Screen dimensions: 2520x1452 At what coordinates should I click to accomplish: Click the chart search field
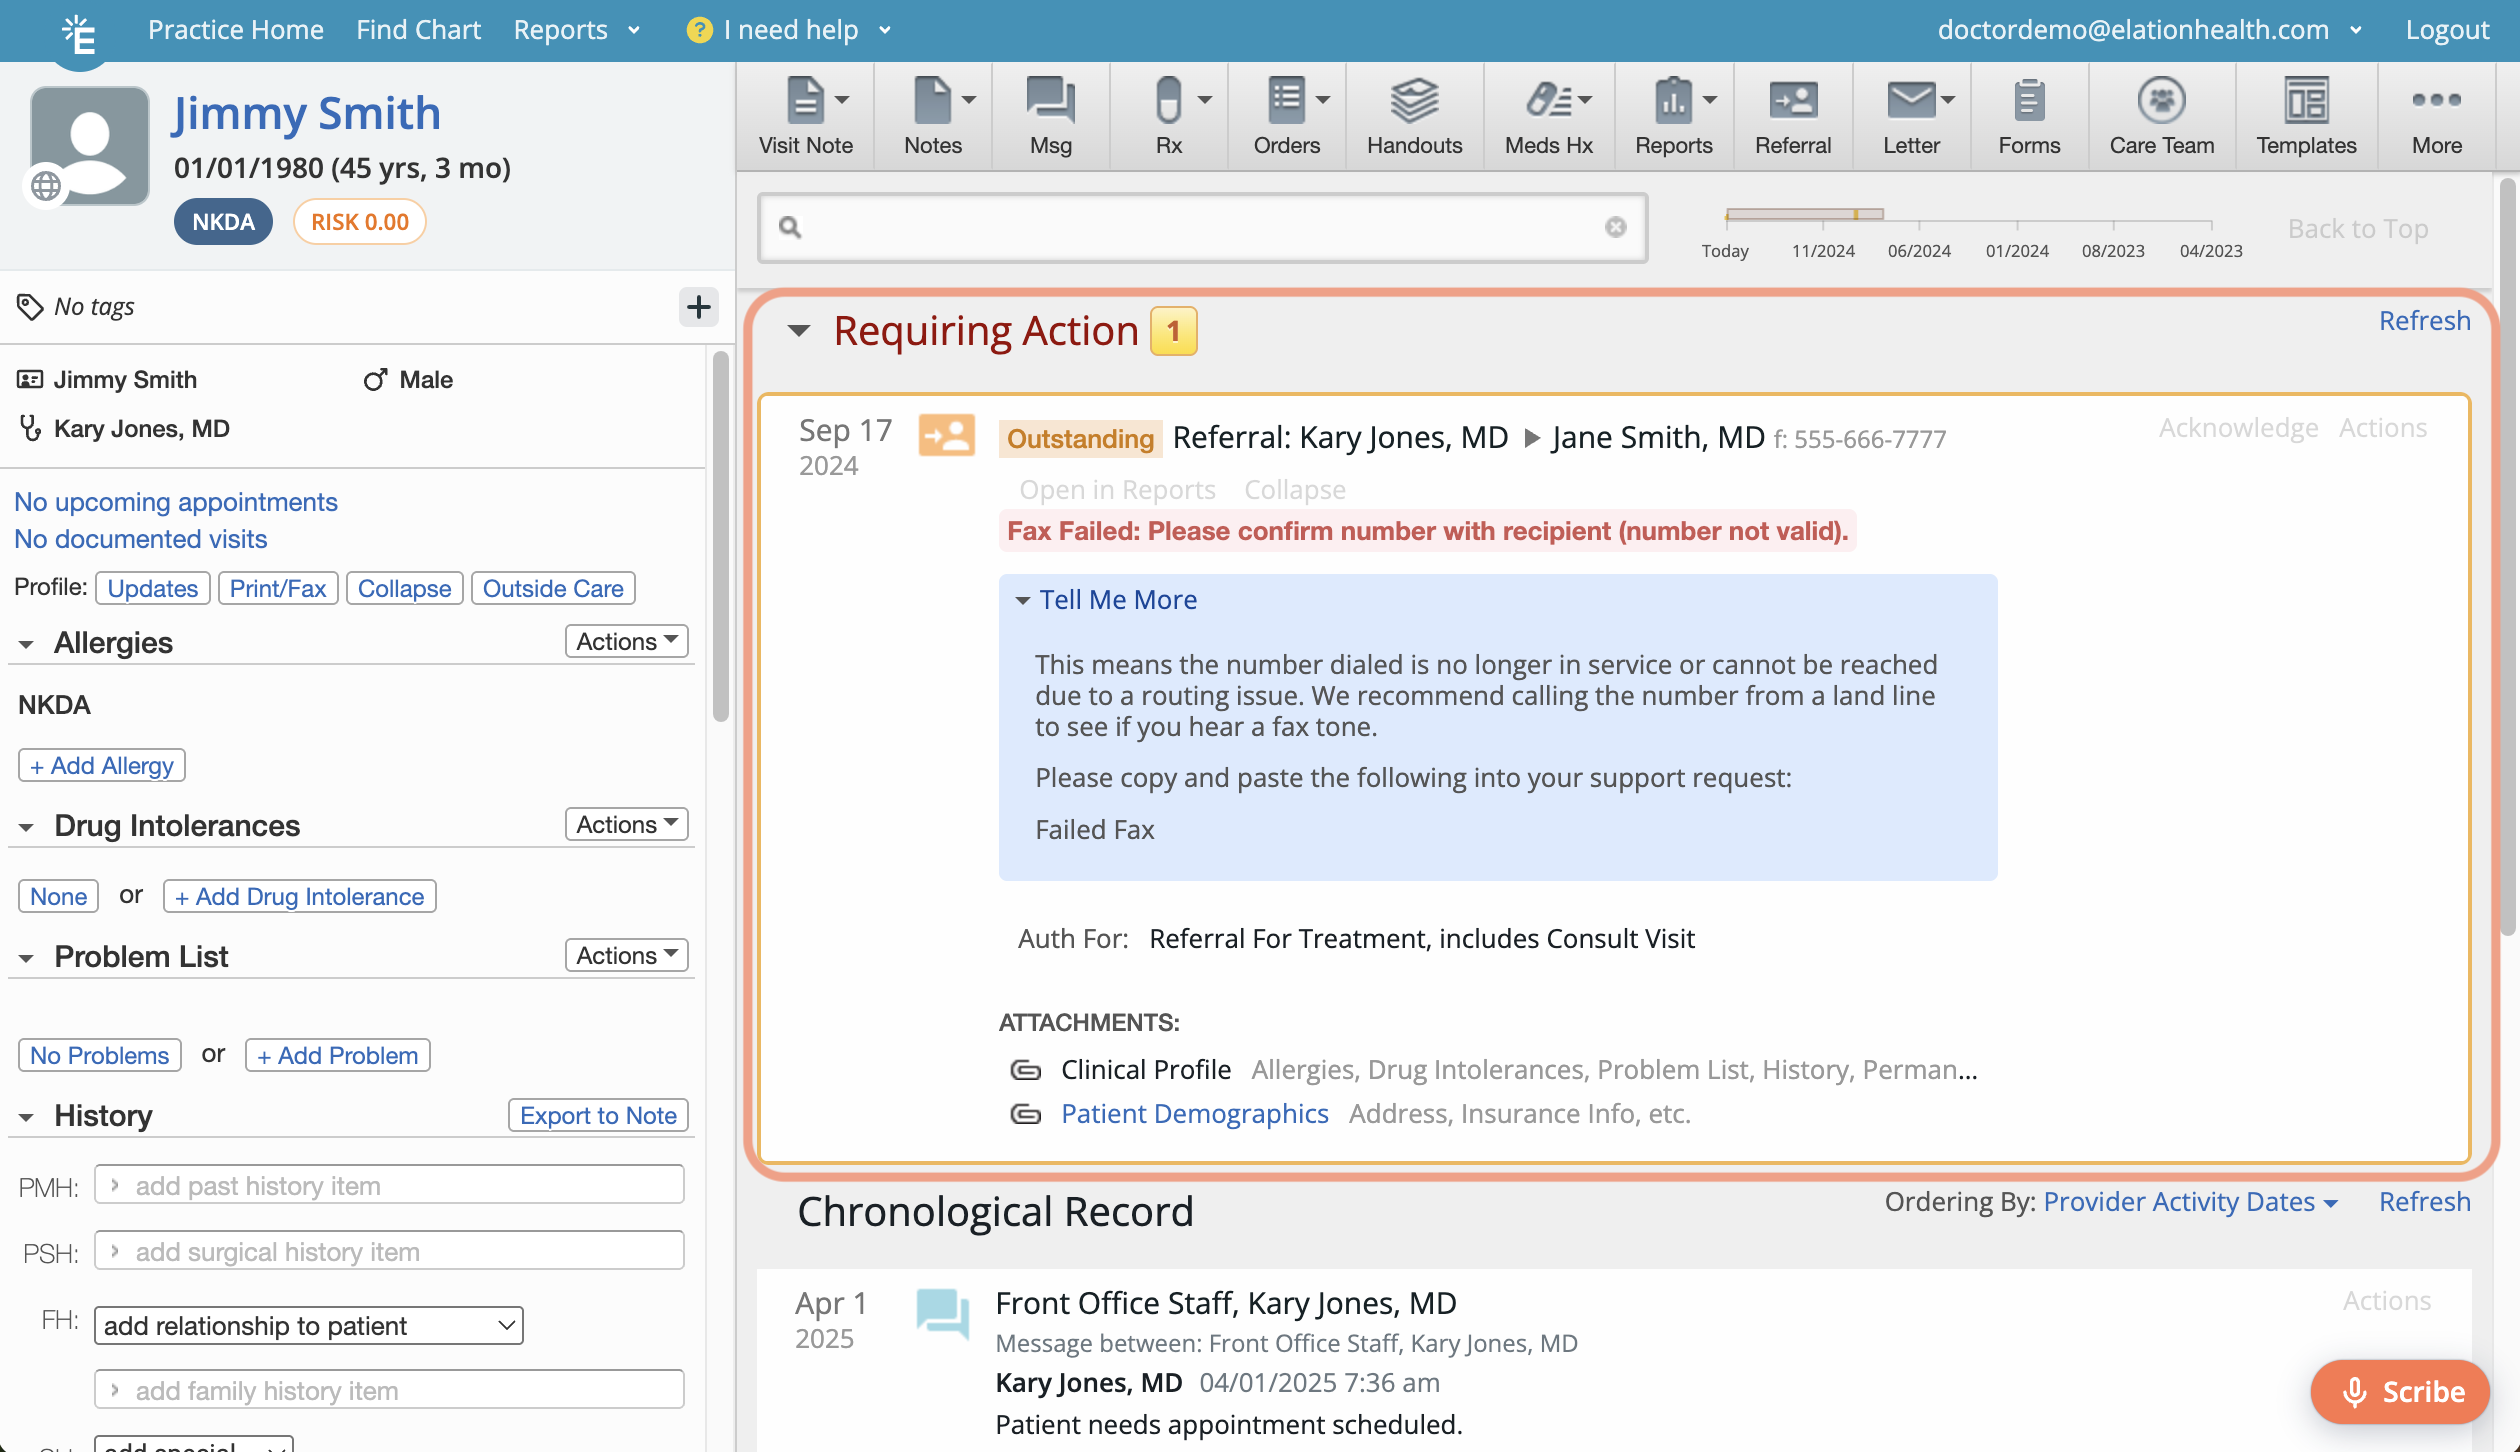coord(1200,227)
